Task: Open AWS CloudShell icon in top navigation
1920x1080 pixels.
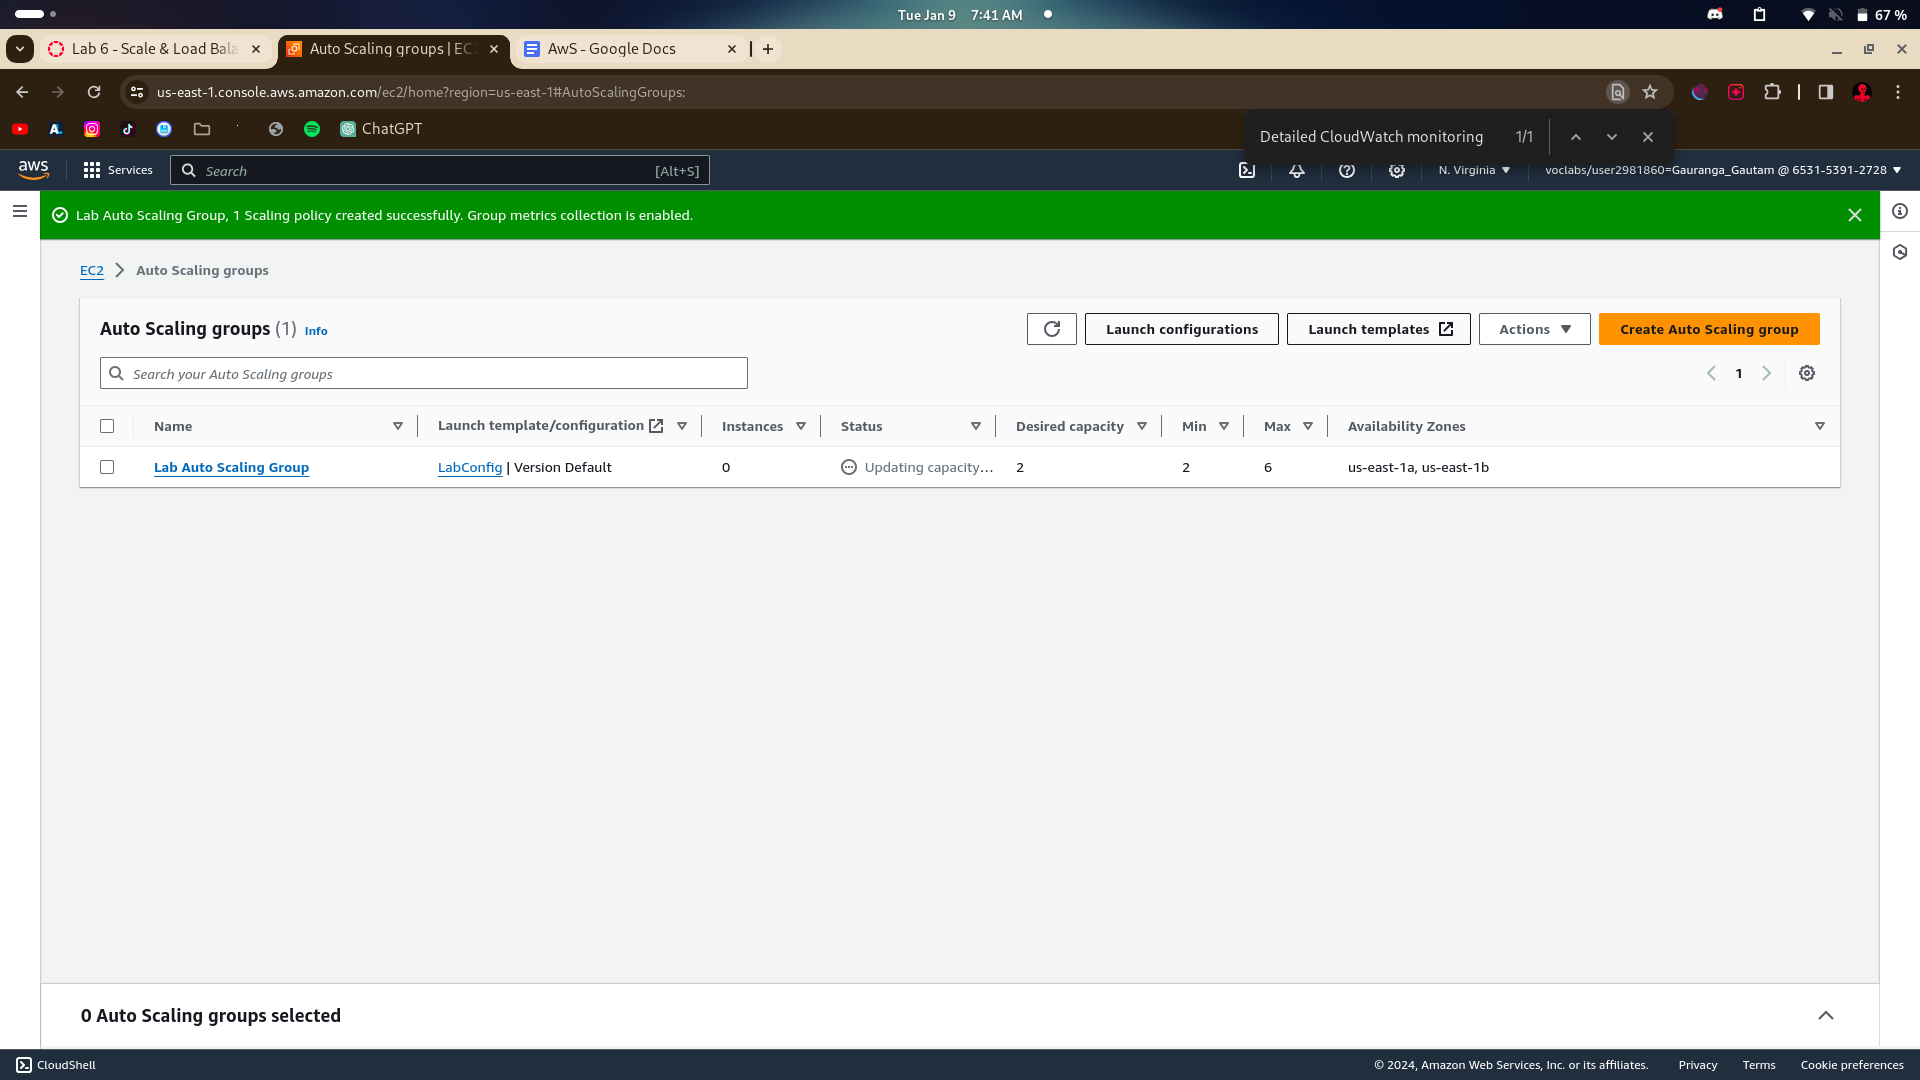Action: coord(1247,171)
